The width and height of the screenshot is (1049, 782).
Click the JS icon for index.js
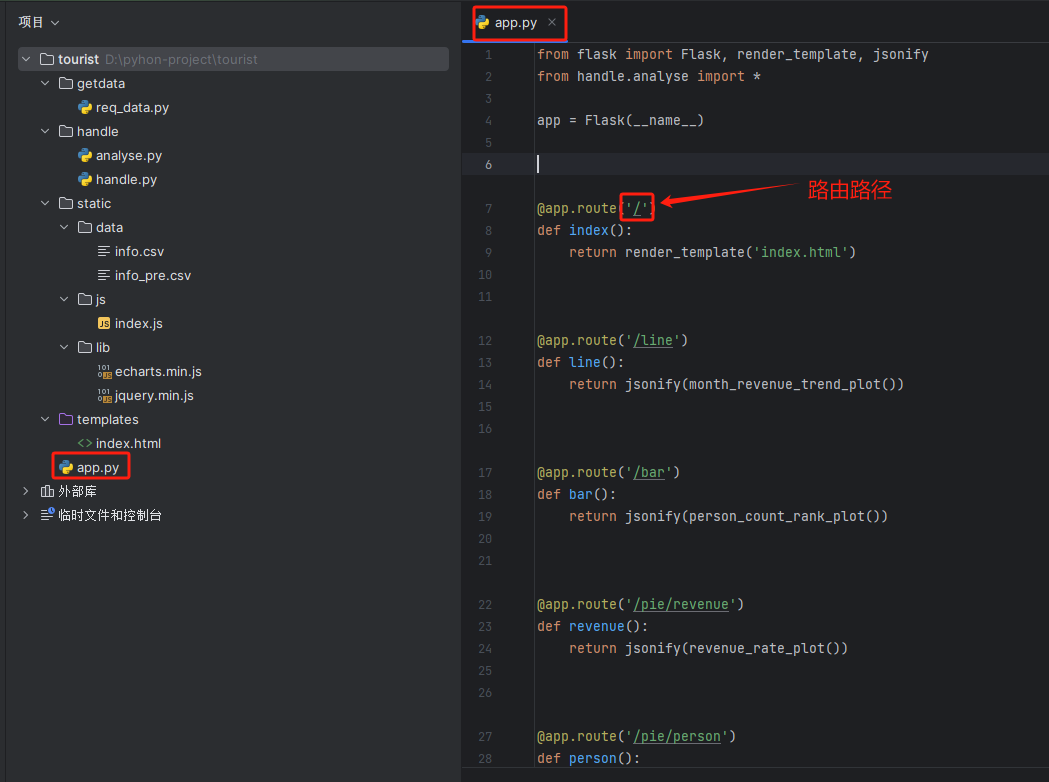(104, 324)
